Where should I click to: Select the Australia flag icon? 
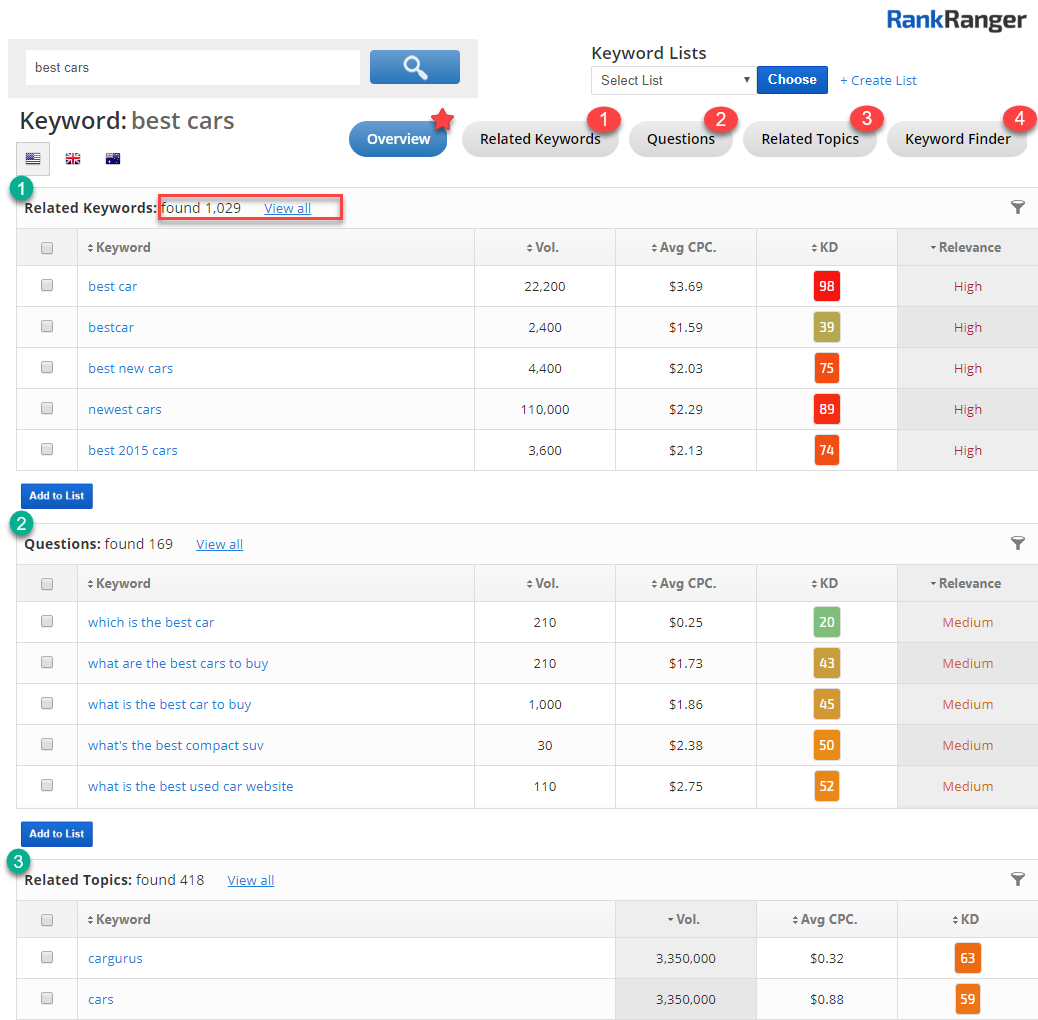click(113, 159)
